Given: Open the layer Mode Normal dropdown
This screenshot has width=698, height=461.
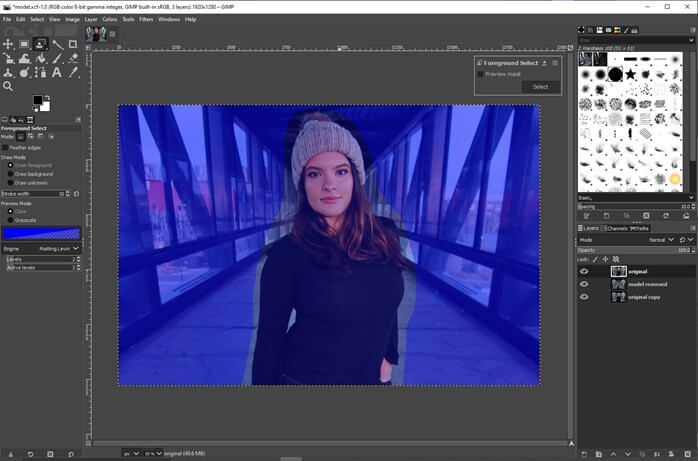Looking at the screenshot, I should 661,240.
